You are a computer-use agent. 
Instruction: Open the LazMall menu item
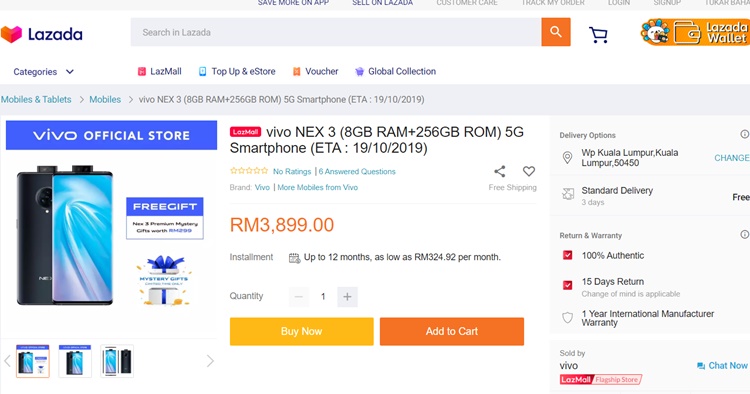click(x=159, y=71)
